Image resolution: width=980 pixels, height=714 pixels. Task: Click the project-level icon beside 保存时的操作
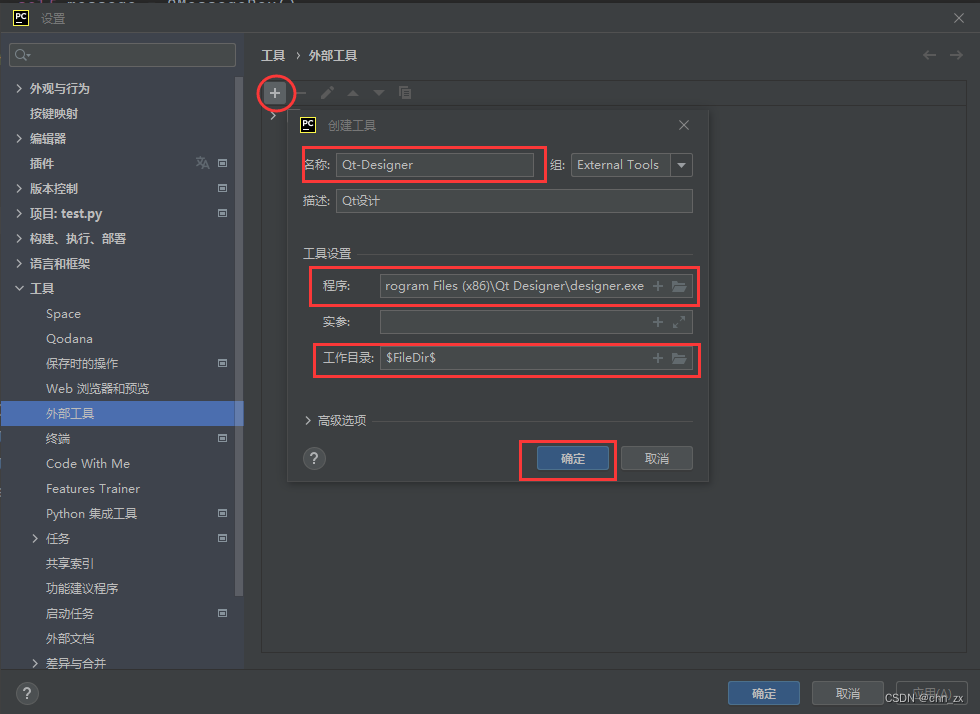222,363
